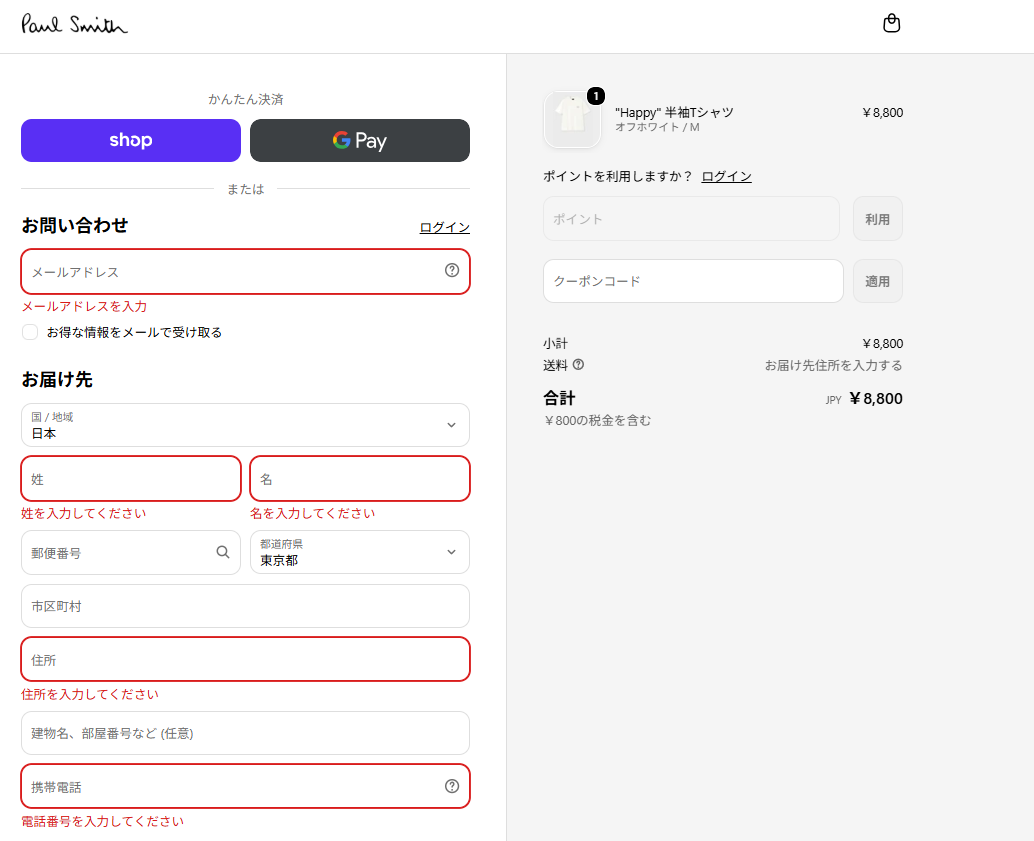Focus the クーポンコード input field
This screenshot has height=841, width=1034.
click(x=693, y=281)
